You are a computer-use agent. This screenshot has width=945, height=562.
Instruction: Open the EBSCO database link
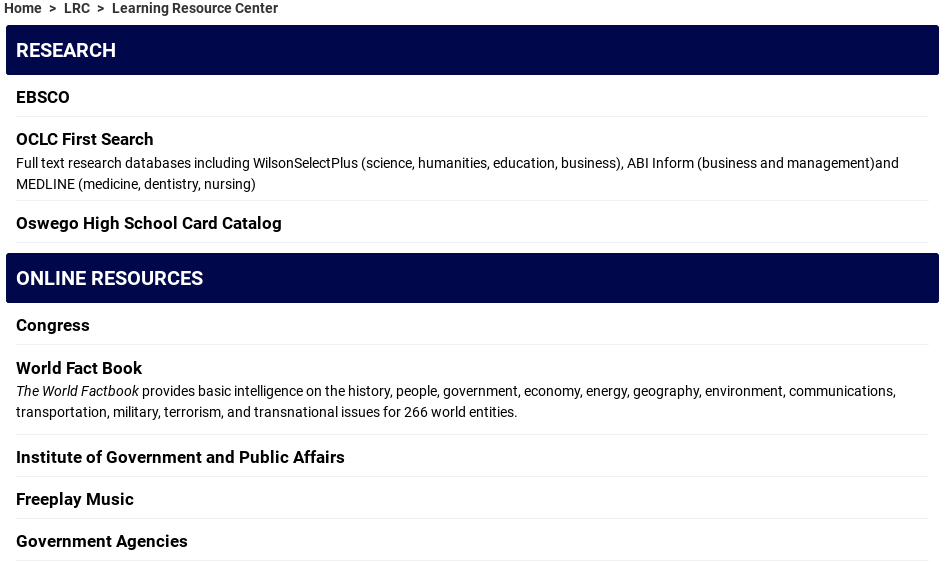pyautogui.click(x=43, y=97)
